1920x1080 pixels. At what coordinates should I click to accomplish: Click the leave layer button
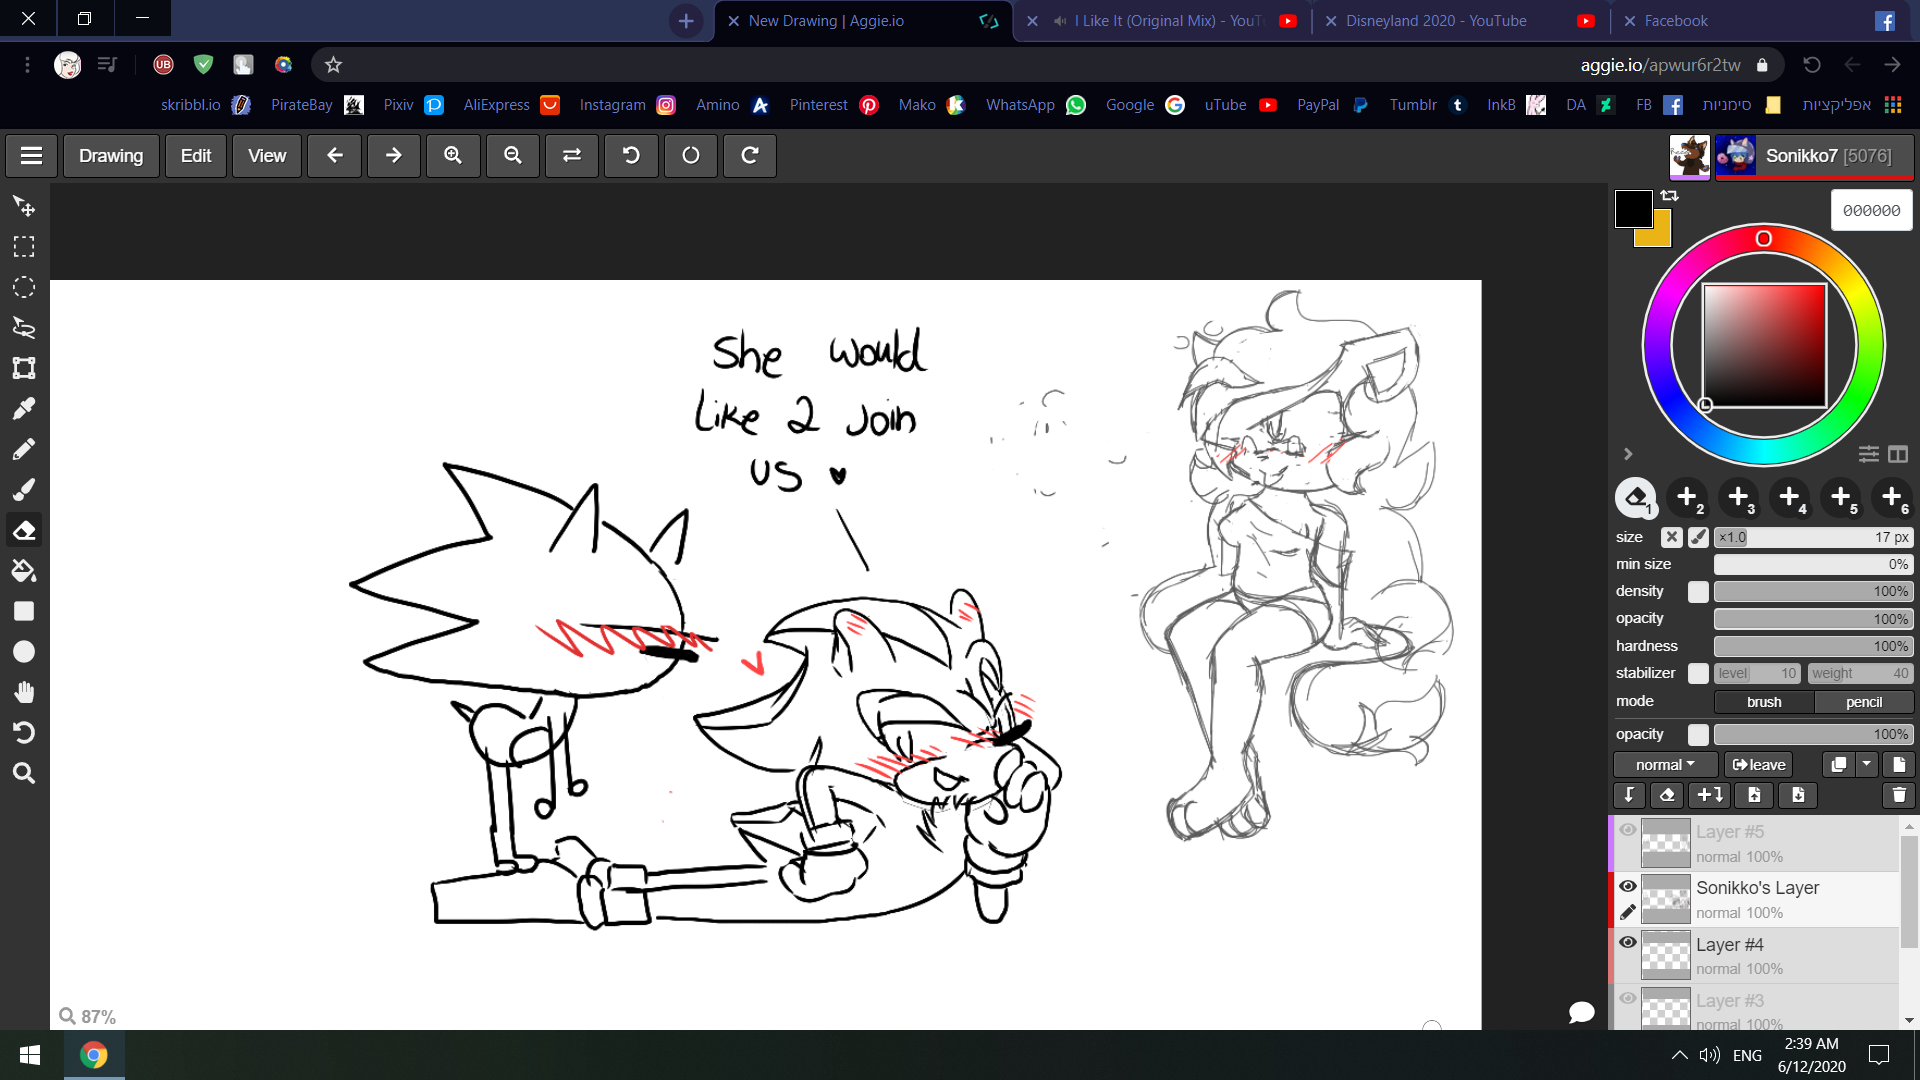pyautogui.click(x=1758, y=765)
